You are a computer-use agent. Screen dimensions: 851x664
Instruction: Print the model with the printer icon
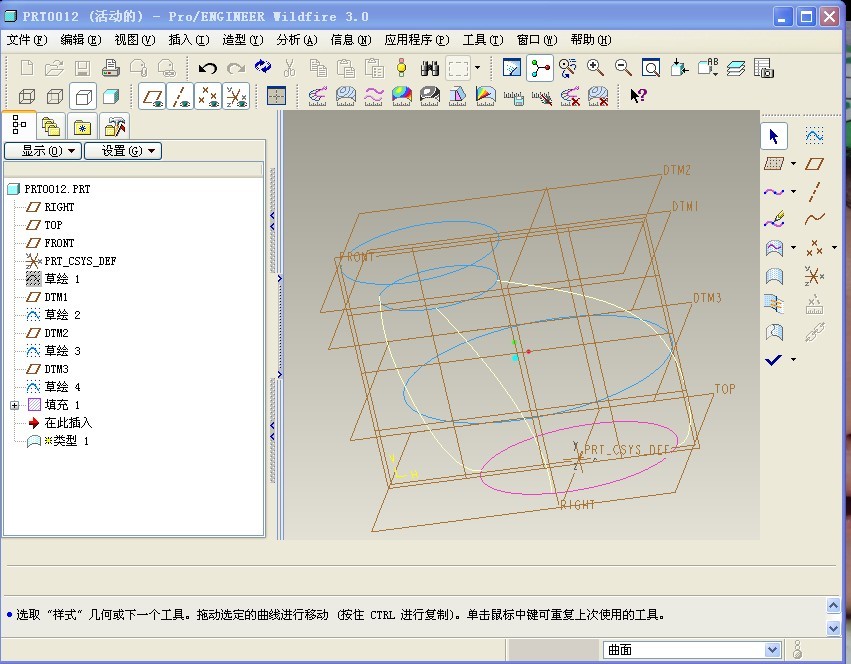(111, 68)
